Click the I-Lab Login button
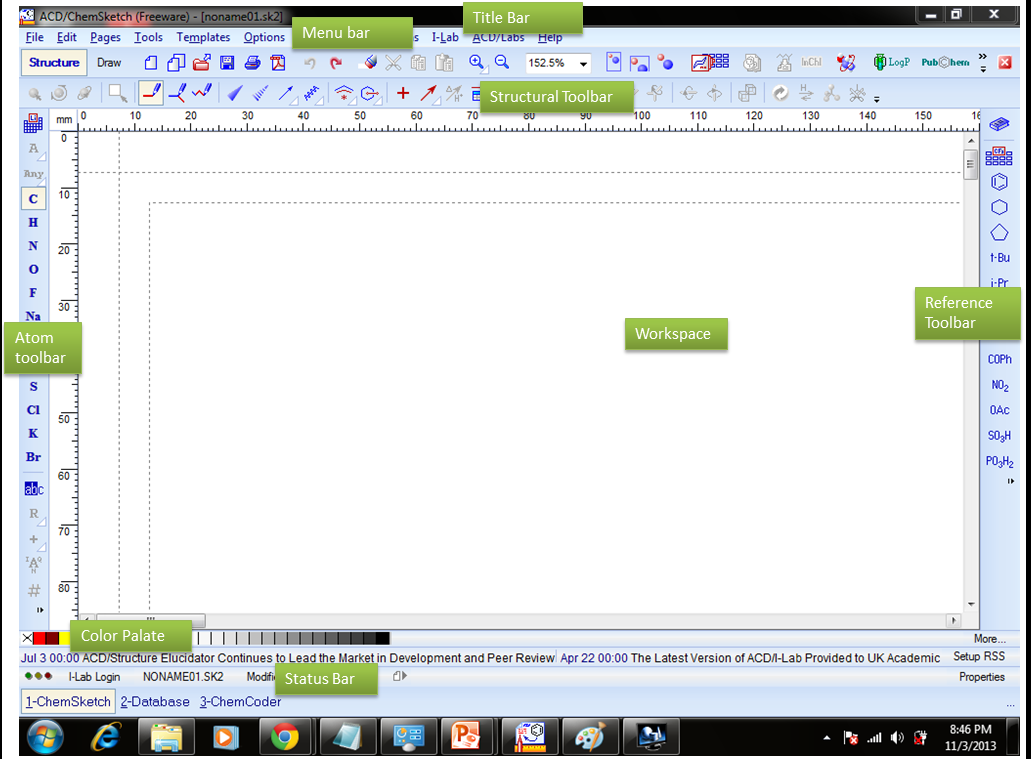The image size is (1031, 759). point(94,676)
